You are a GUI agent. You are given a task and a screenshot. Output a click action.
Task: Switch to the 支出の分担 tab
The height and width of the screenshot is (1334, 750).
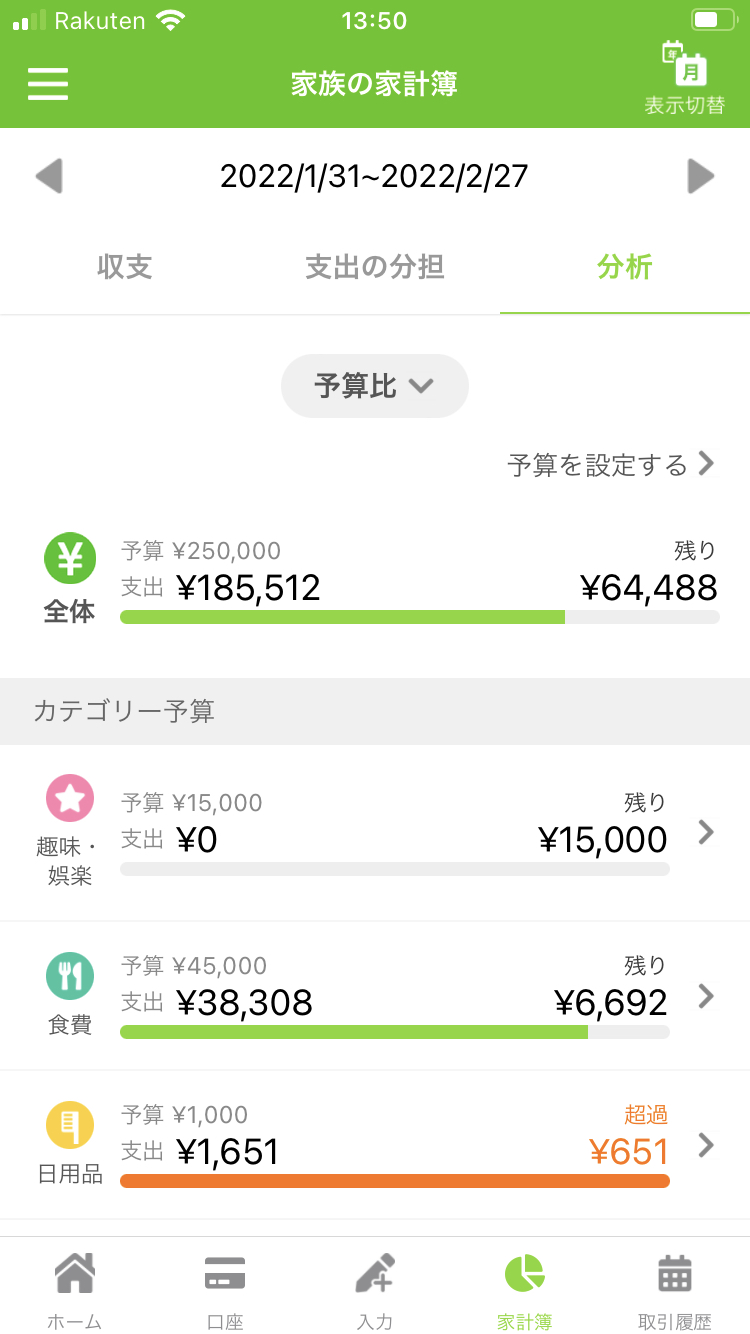pos(375,268)
